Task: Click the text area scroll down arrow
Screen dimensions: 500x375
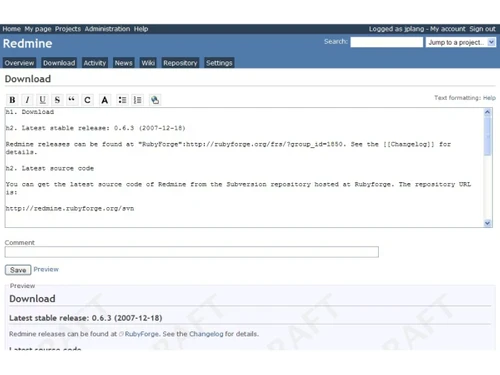Action: tap(487, 223)
